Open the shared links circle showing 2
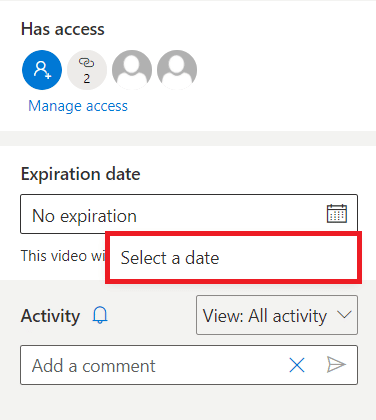The image size is (376, 420). tap(87, 70)
